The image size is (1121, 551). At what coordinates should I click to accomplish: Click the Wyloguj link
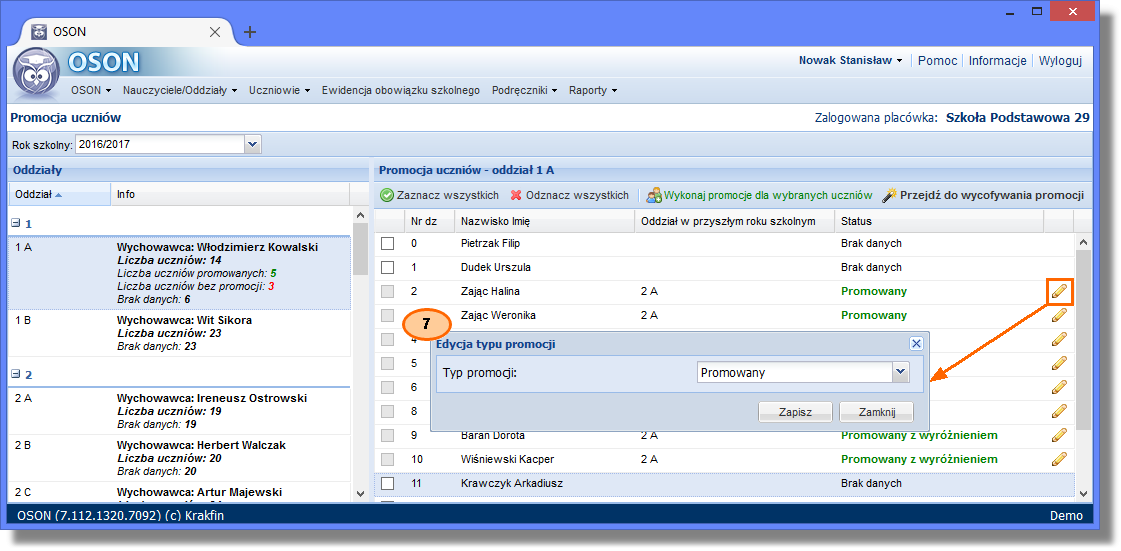click(x=1060, y=60)
